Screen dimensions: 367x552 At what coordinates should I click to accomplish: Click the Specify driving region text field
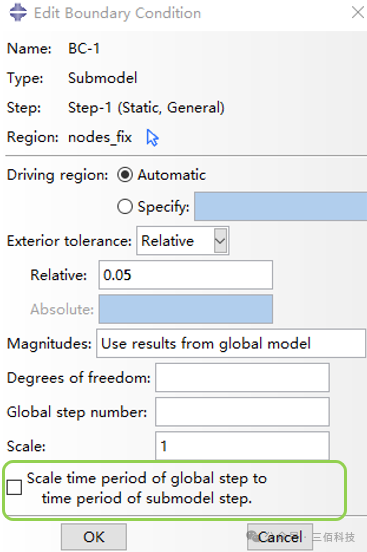[281, 206]
